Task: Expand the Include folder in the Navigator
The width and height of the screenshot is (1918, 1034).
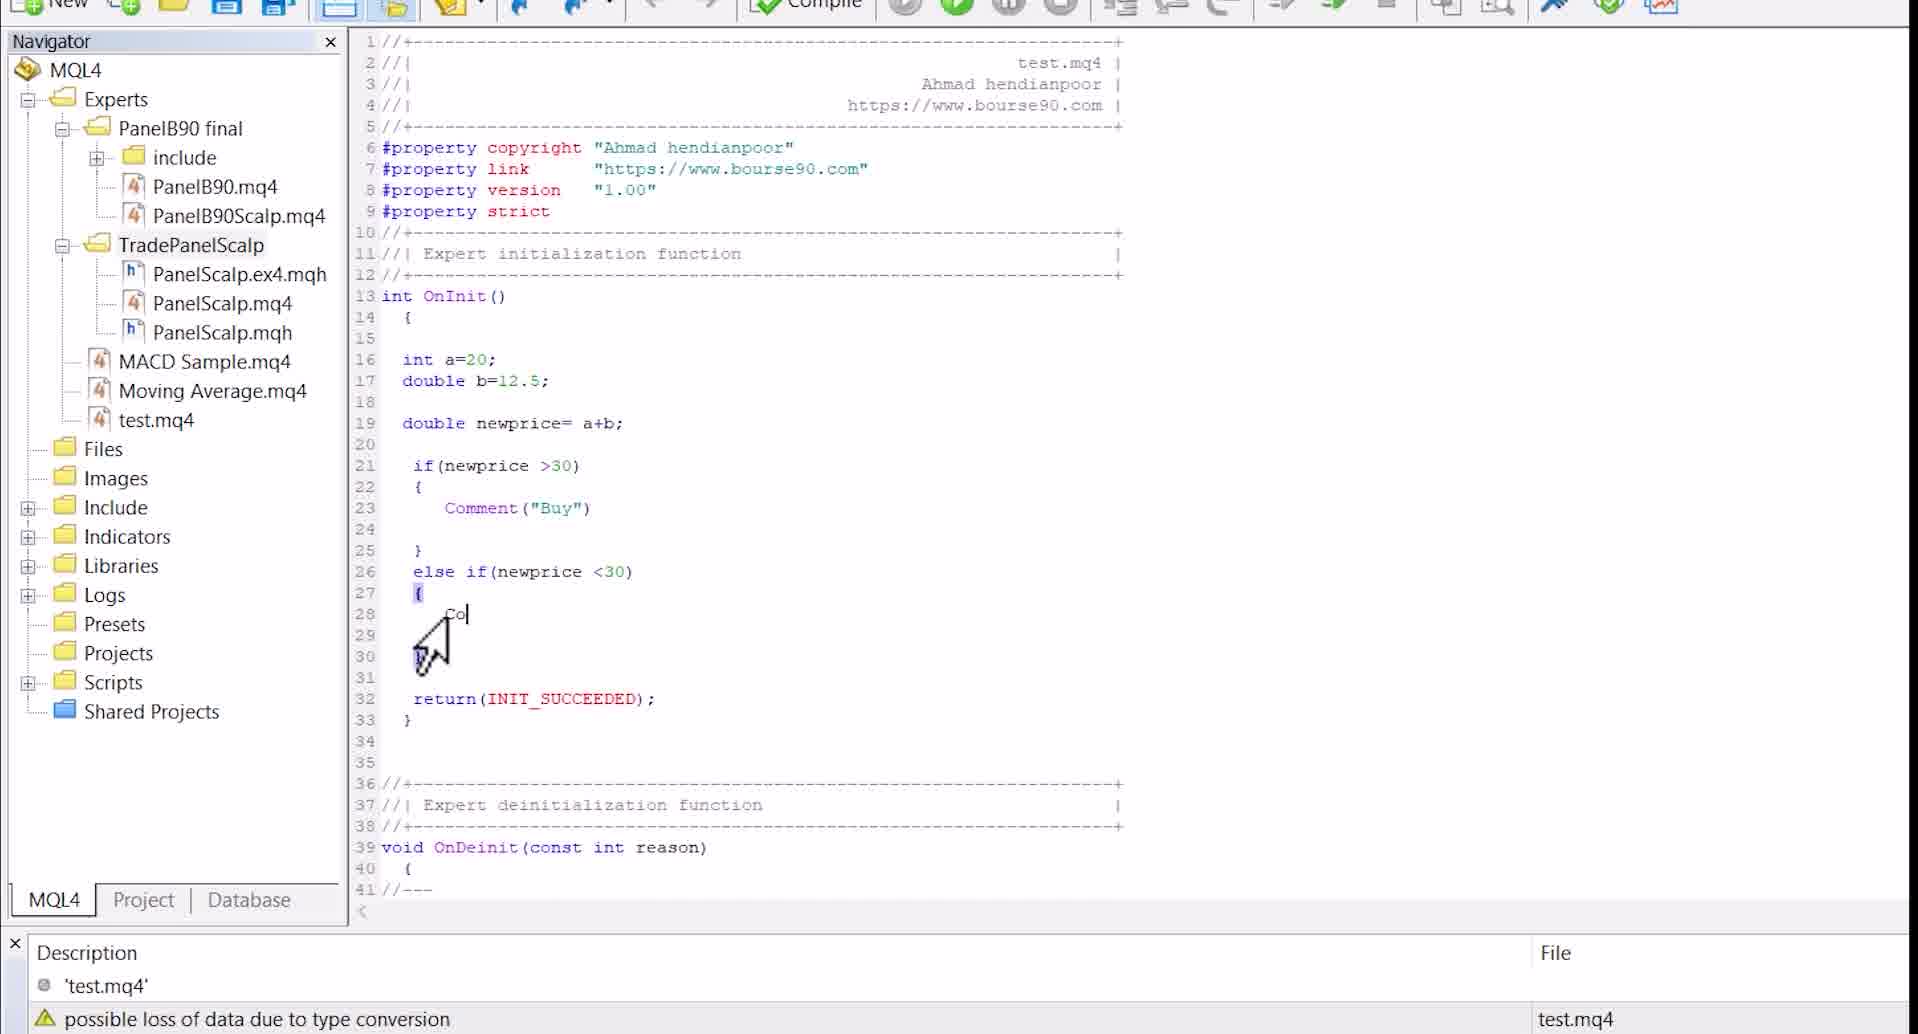Action: [28, 508]
